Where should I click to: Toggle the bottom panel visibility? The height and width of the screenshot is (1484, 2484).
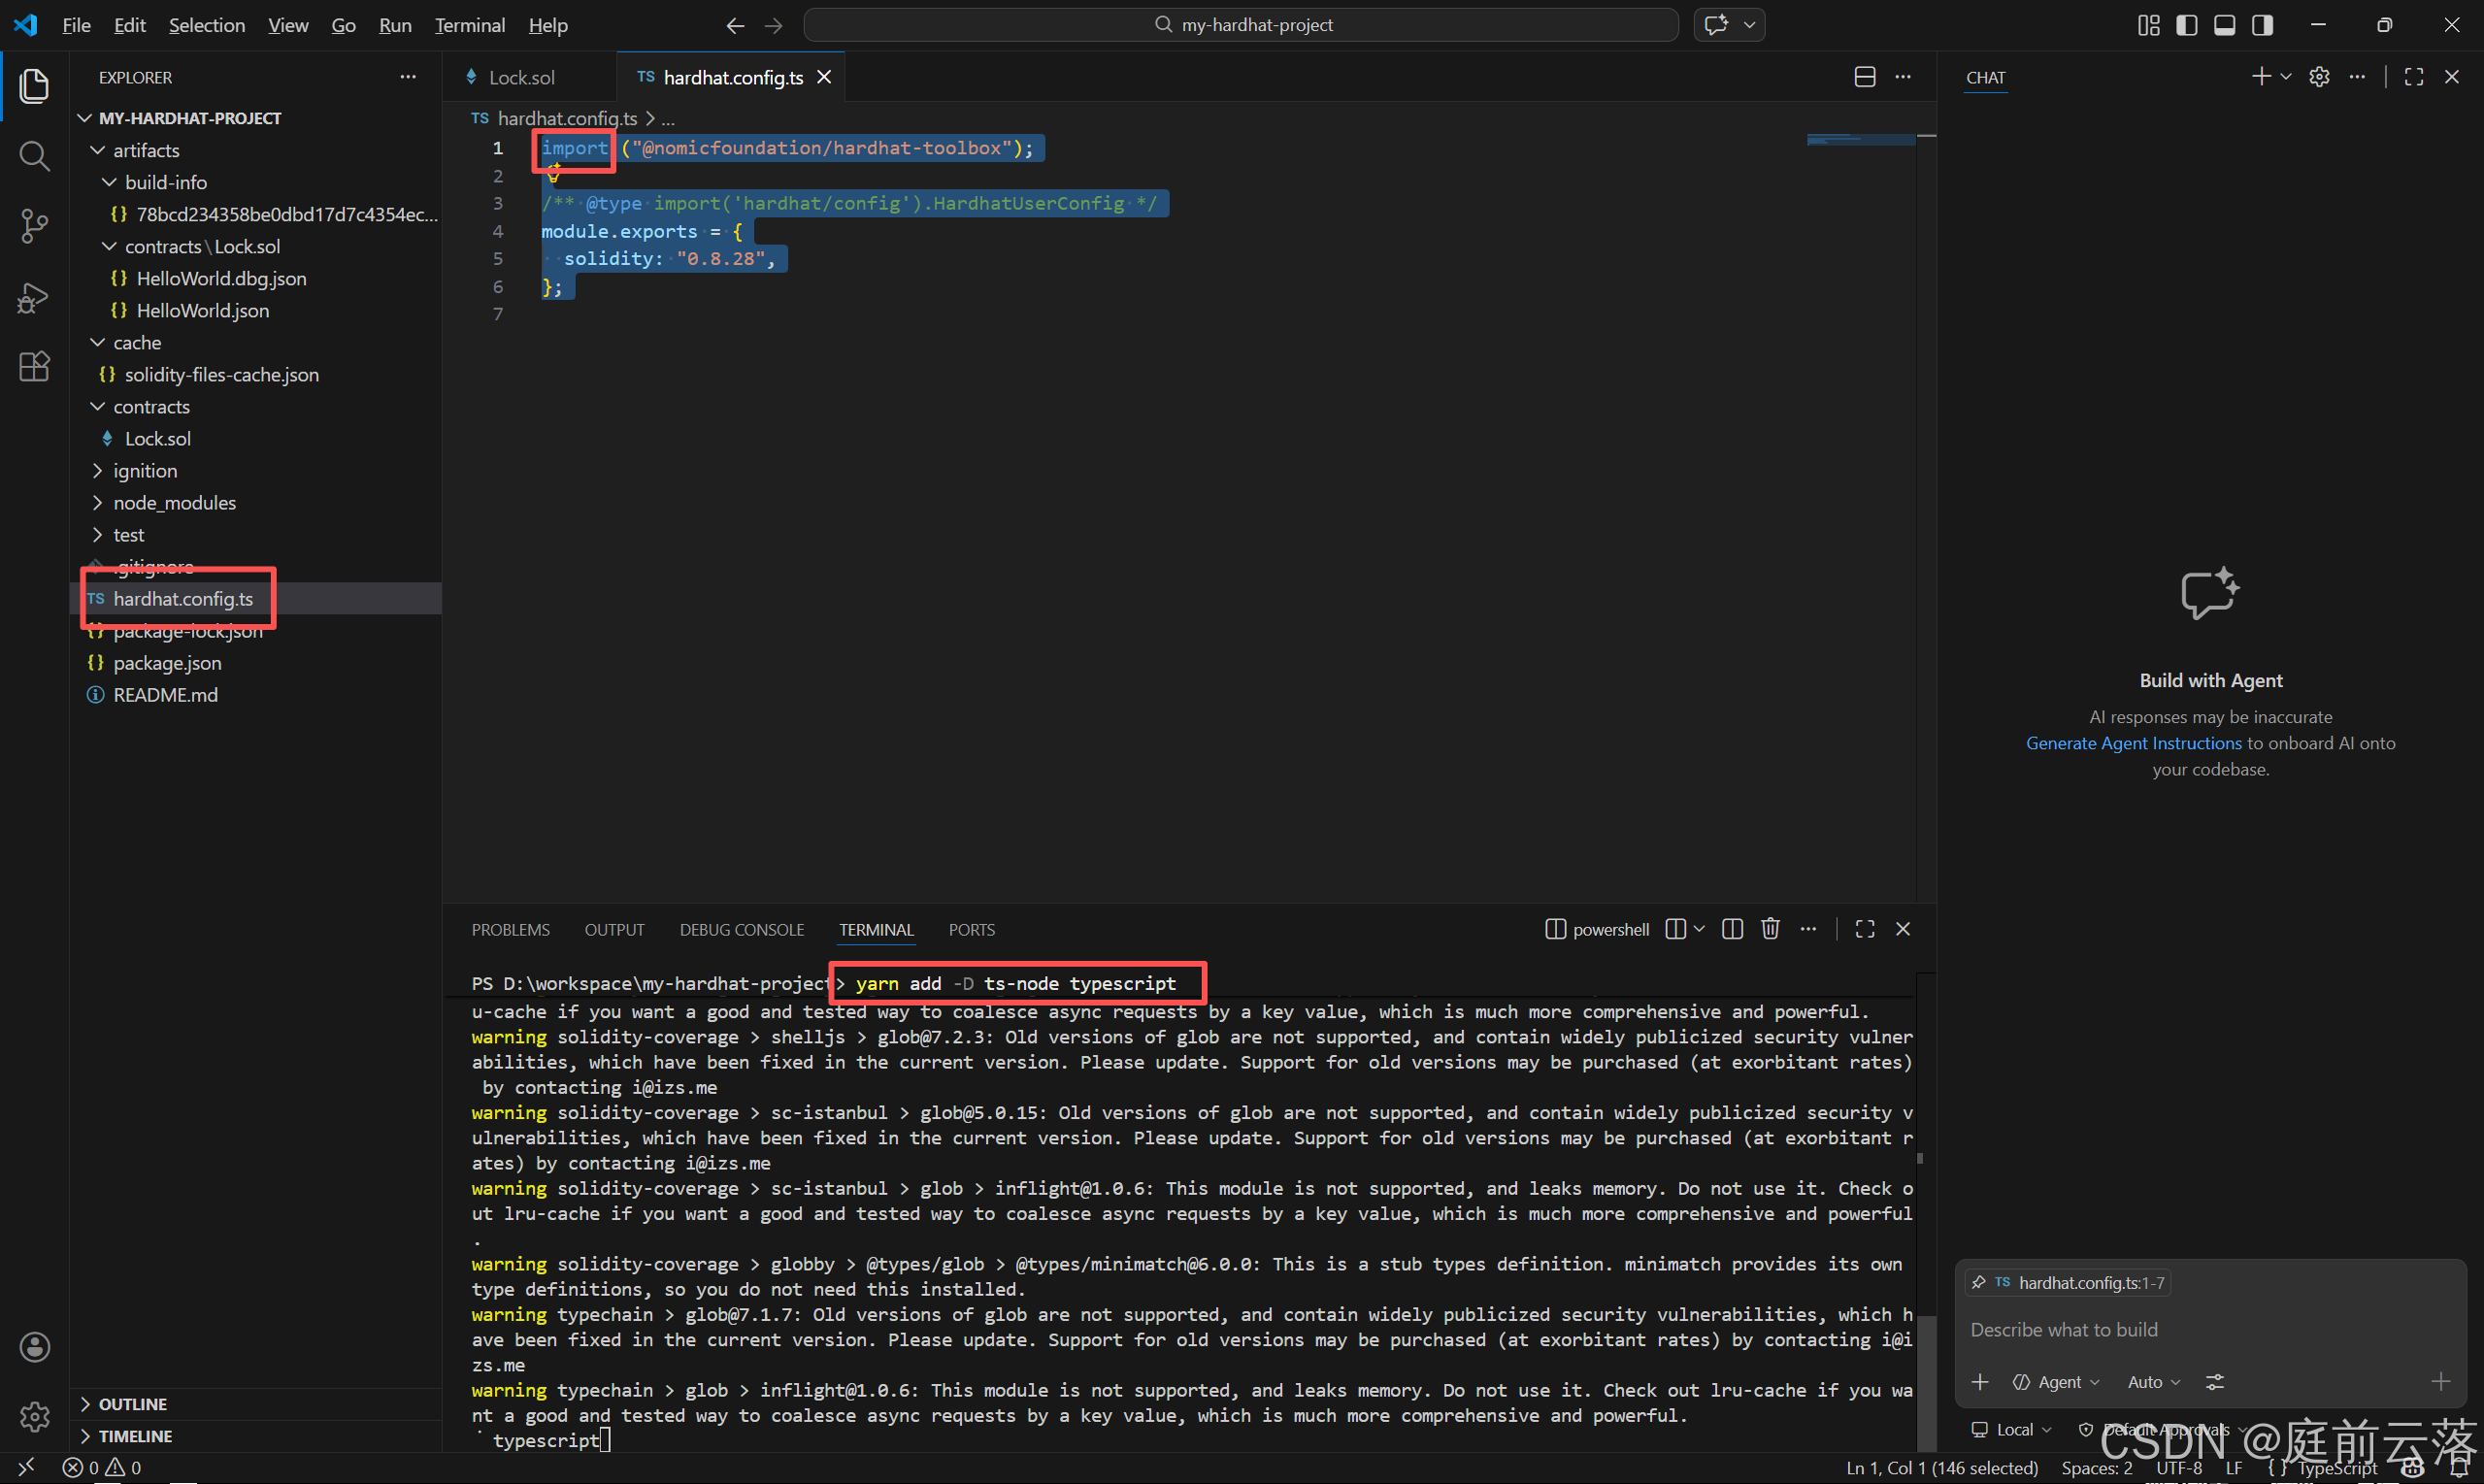click(x=2224, y=25)
